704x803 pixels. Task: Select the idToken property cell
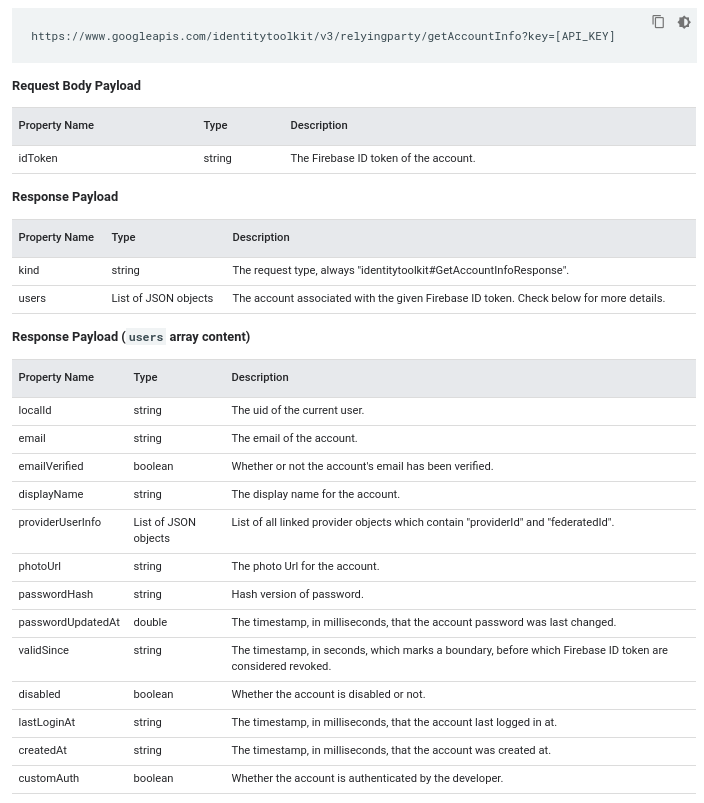point(38,158)
